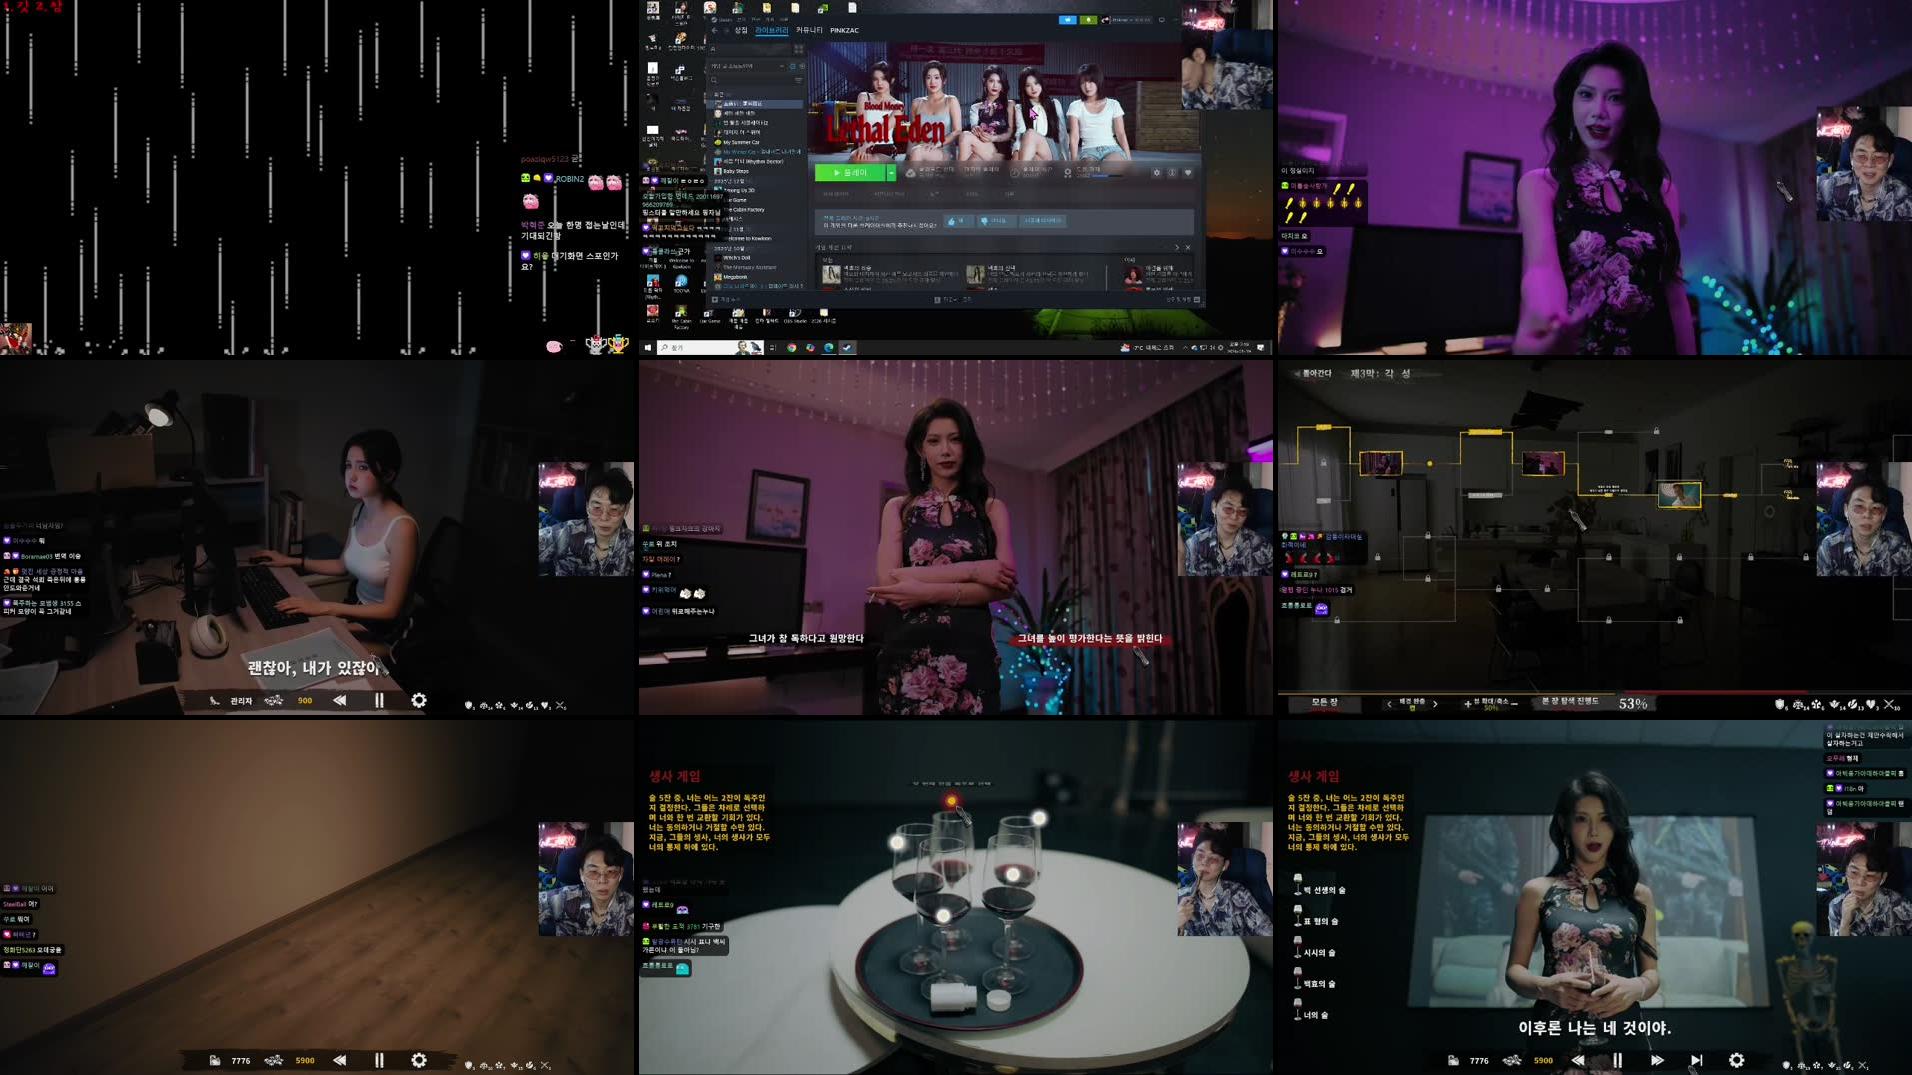Toggle pause in the stream player control bar
1912x1075 pixels.
[379, 701]
